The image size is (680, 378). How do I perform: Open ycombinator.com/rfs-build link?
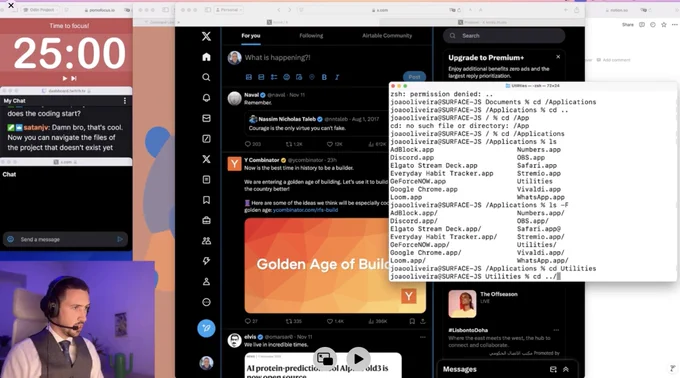pyautogui.click(x=305, y=210)
